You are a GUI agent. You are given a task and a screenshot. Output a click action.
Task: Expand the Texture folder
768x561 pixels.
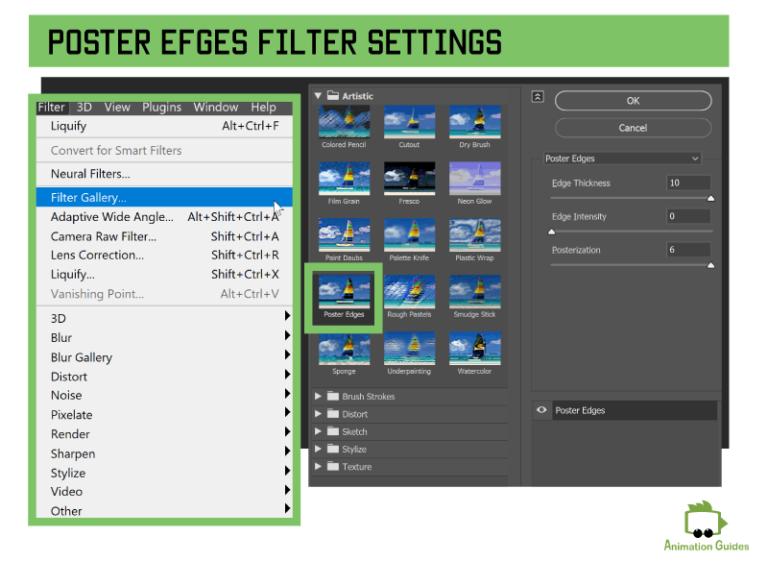pyautogui.click(x=319, y=466)
